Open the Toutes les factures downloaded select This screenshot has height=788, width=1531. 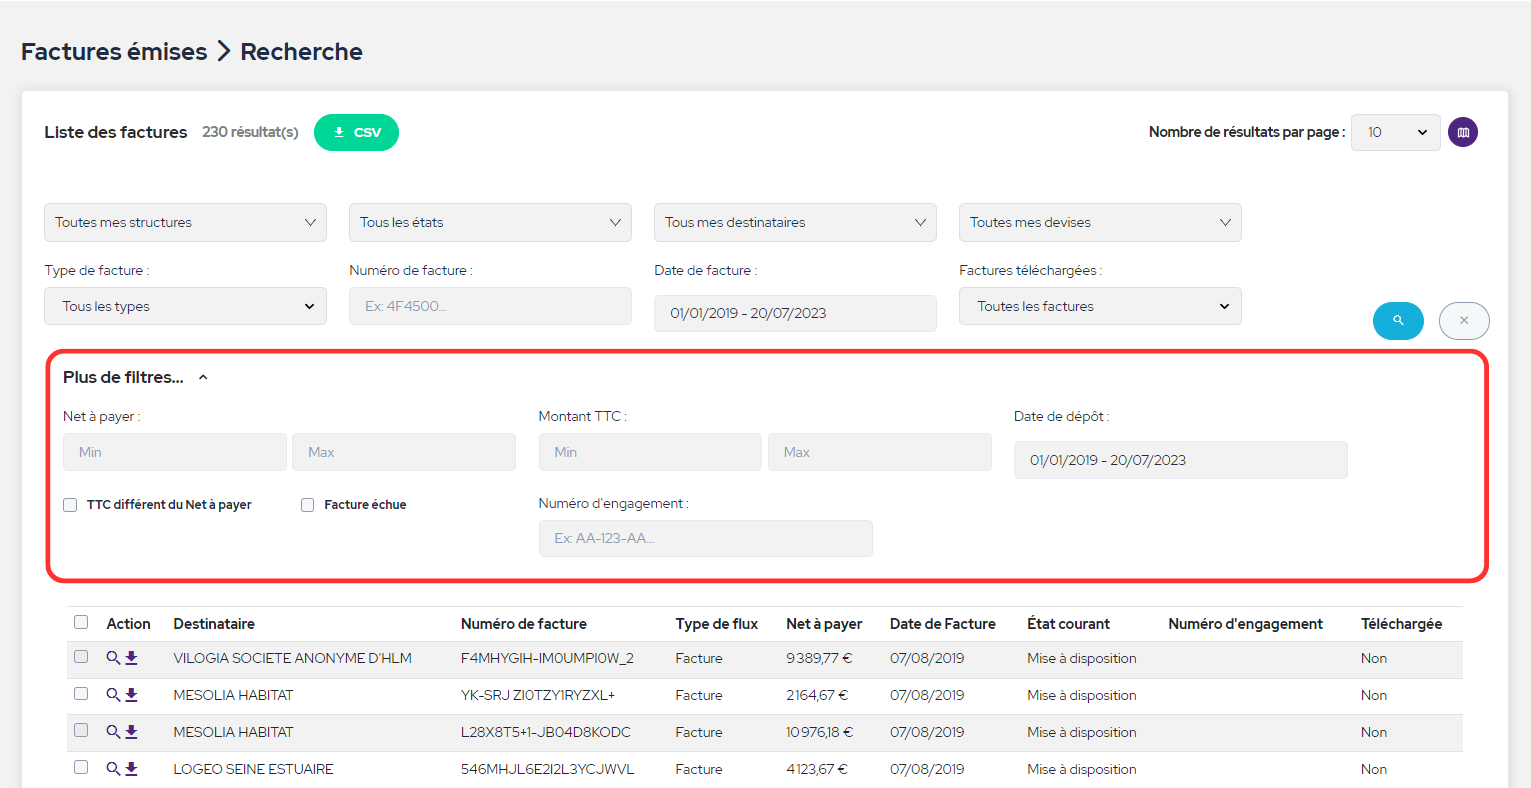coord(1100,306)
